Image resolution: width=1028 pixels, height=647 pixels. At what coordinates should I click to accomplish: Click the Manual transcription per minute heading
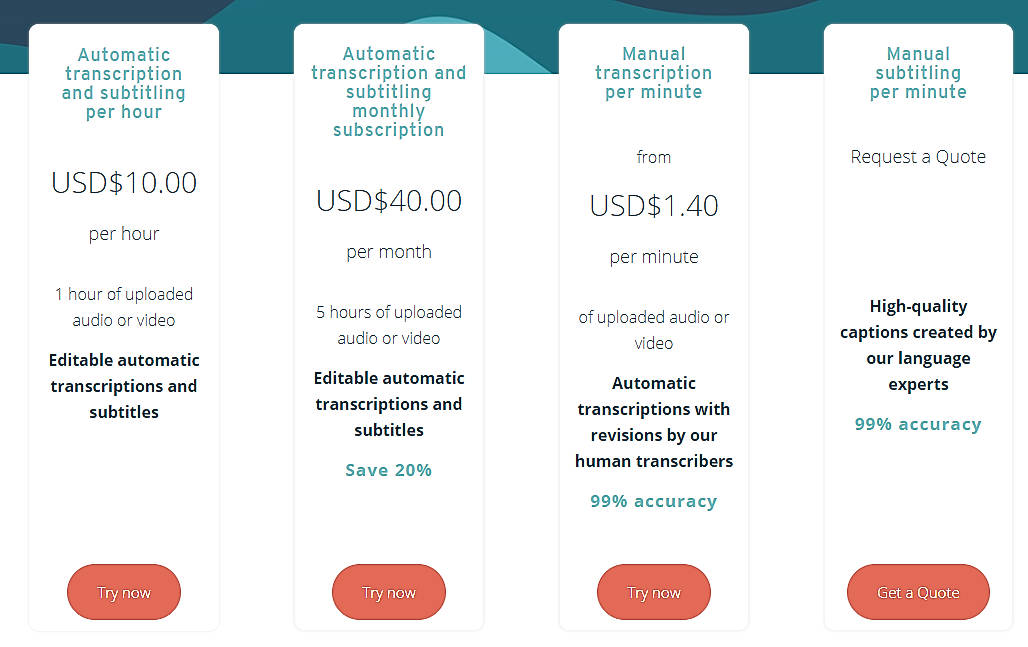653,73
